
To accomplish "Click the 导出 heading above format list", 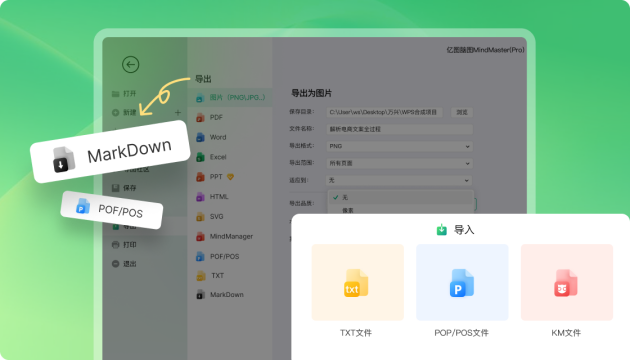I will [203, 79].
